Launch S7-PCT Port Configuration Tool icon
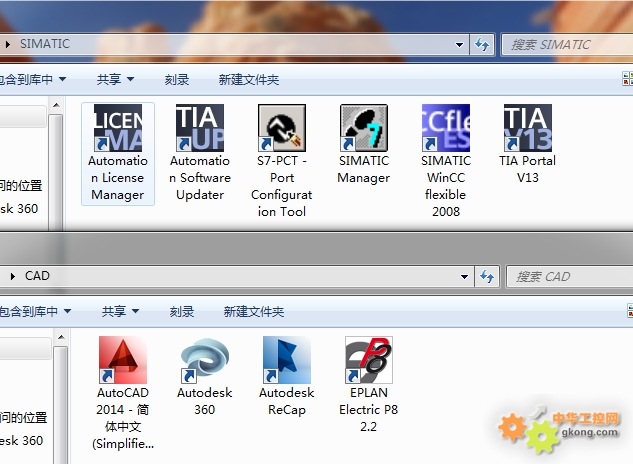This screenshot has width=633, height=464. [x=282, y=162]
